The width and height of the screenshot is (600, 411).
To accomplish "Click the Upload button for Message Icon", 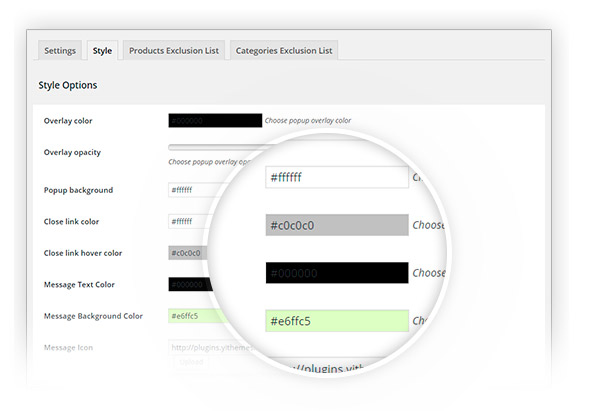I will tap(191, 362).
